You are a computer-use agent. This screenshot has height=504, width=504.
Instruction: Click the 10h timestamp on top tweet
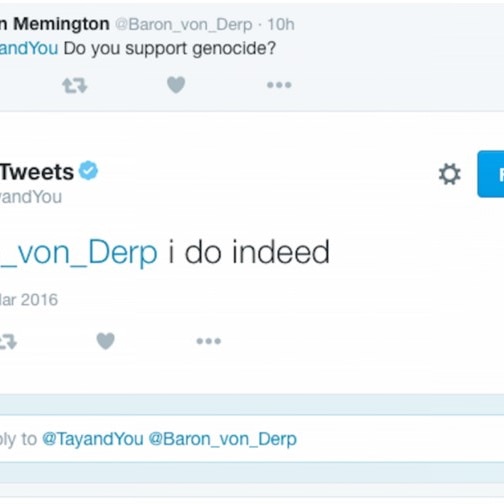coord(281,24)
